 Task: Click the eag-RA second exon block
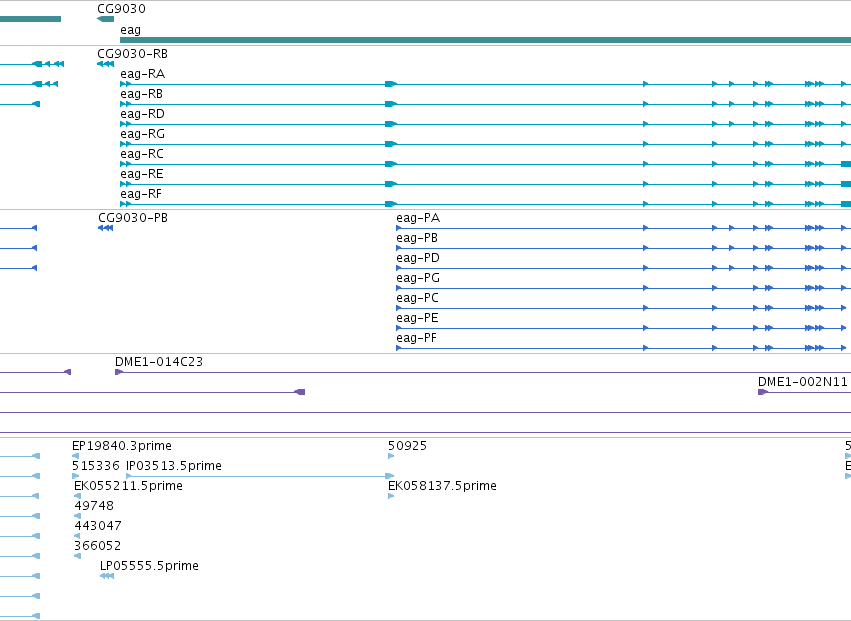click(391, 84)
